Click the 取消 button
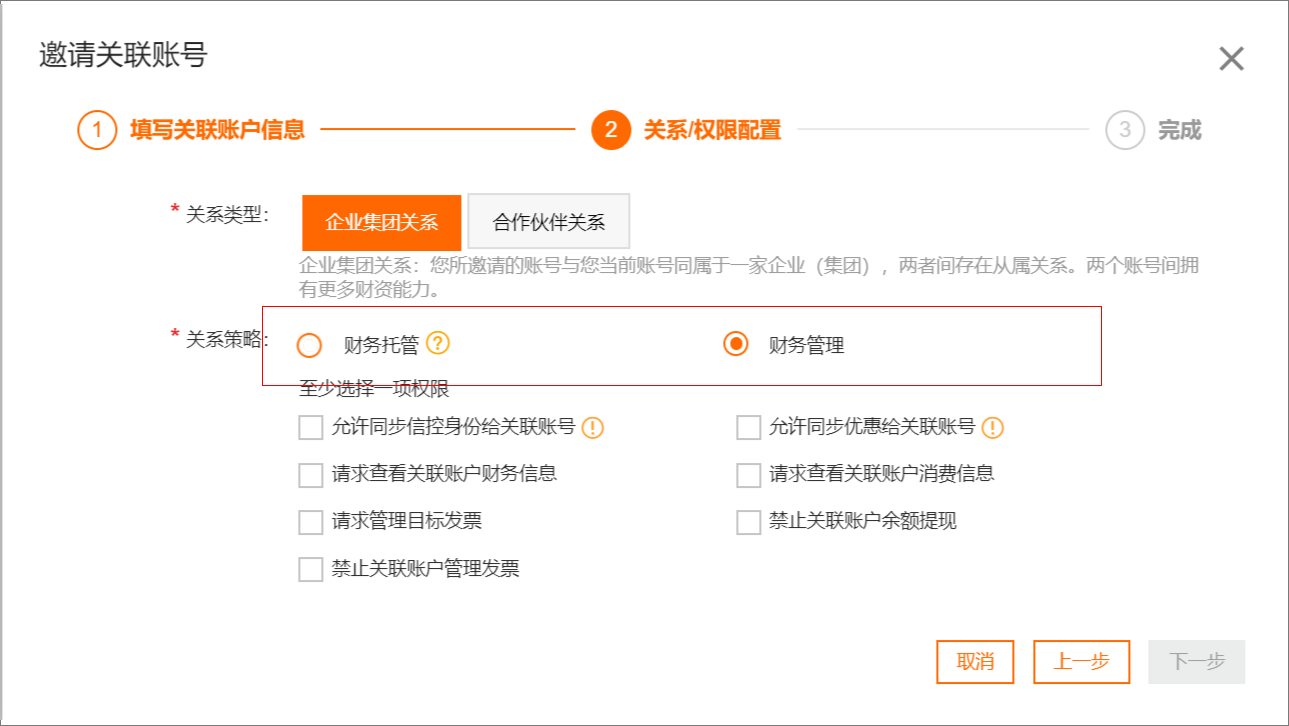Viewport: 1289px width, 726px height. pos(975,662)
